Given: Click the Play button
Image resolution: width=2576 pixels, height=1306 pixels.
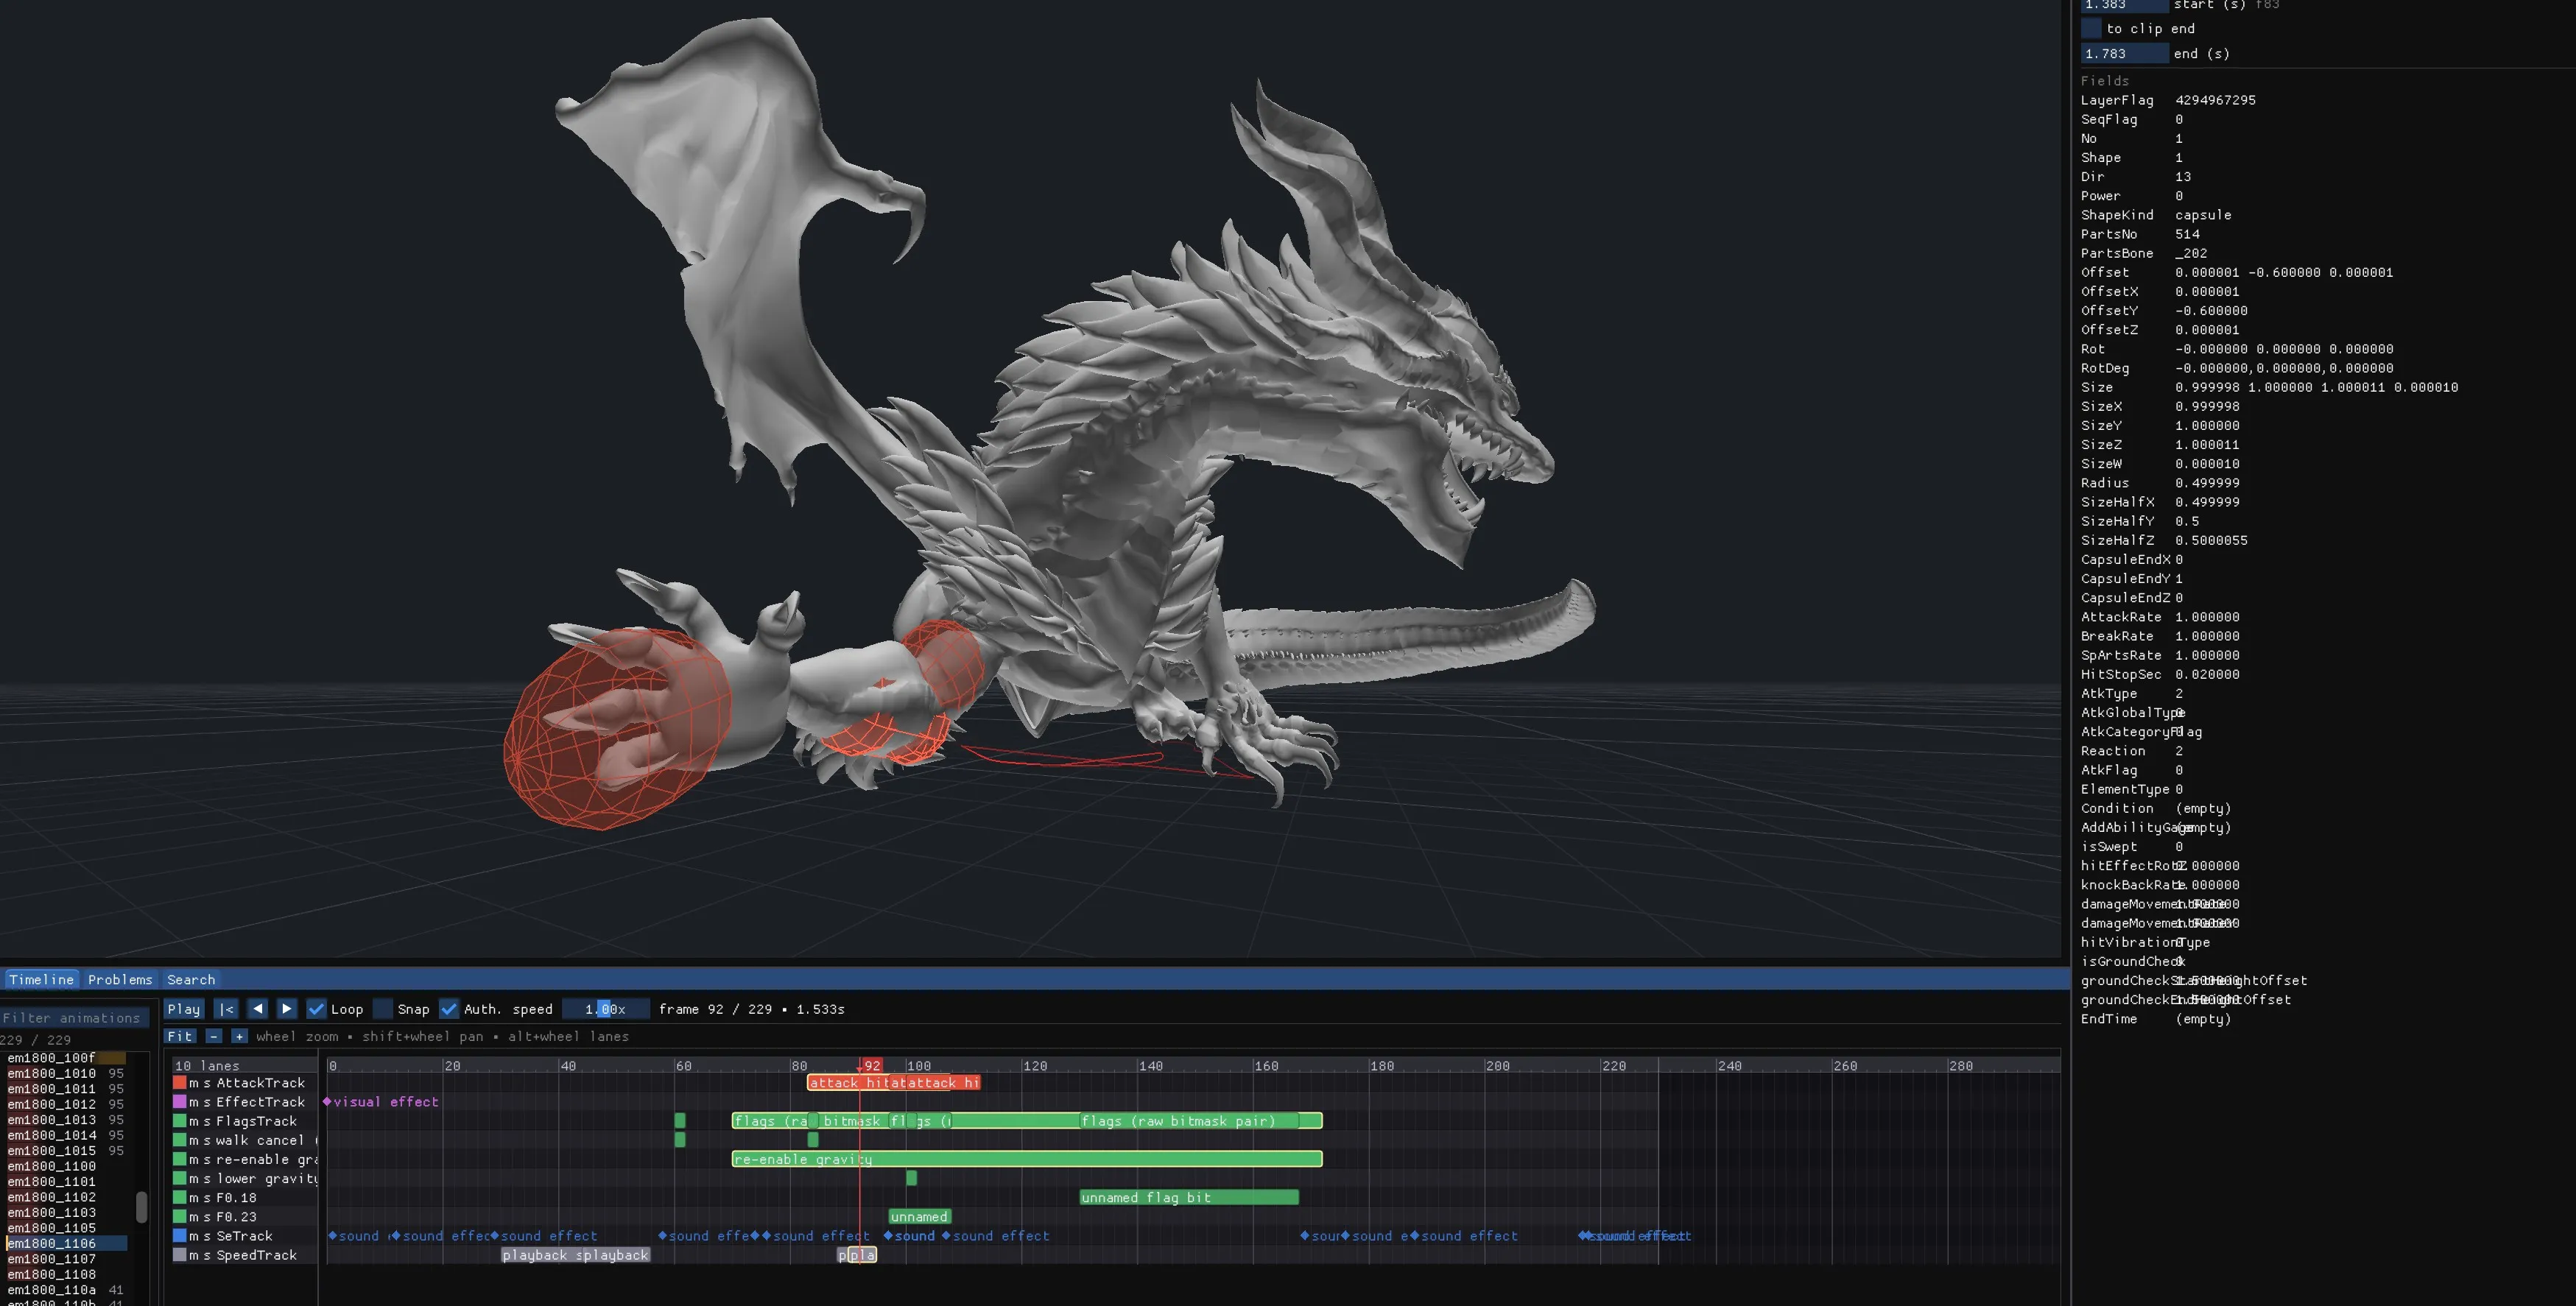Looking at the screenshot, I should pyautogui.click(x=184, y=1009).
